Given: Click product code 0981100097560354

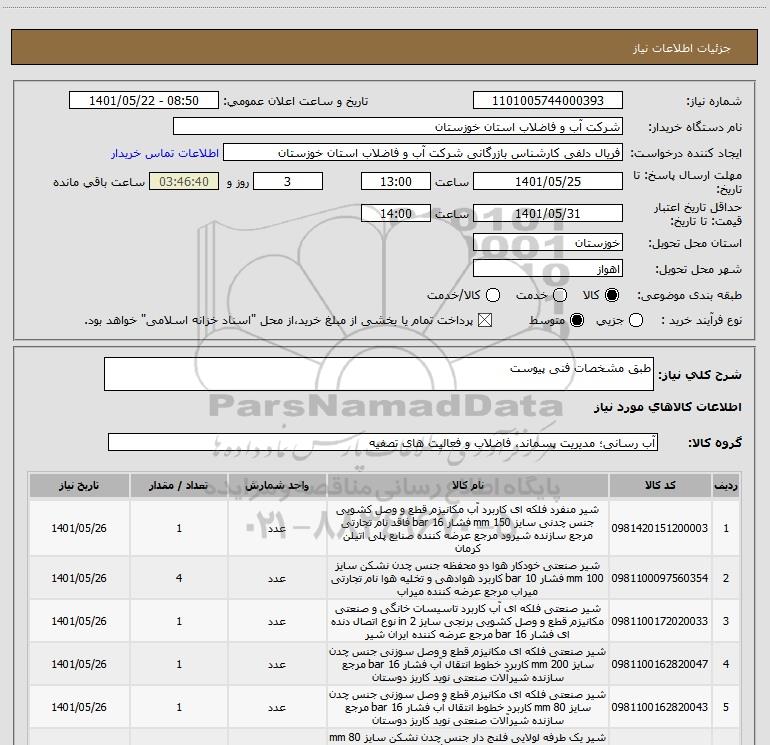Looking at the screenshot, I should (660, 578).
